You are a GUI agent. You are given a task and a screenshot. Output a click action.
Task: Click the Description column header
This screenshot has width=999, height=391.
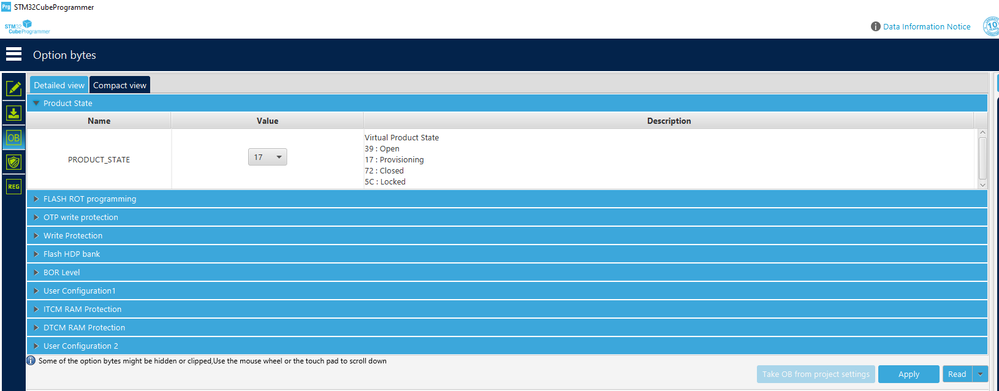pyautogui.click(x=668, y=120)
